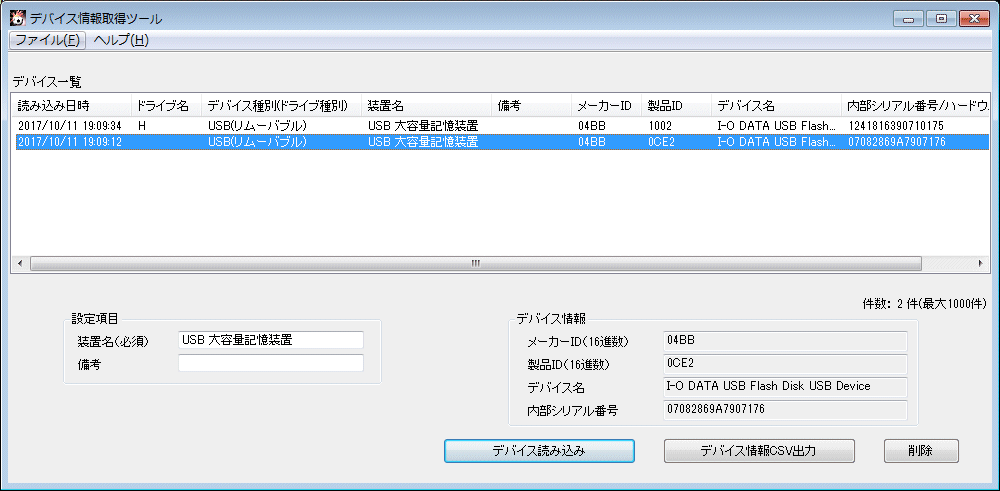Click the horizontal scrollbar thumb
The image size is (1000, 491).
(x=475, y=263)
